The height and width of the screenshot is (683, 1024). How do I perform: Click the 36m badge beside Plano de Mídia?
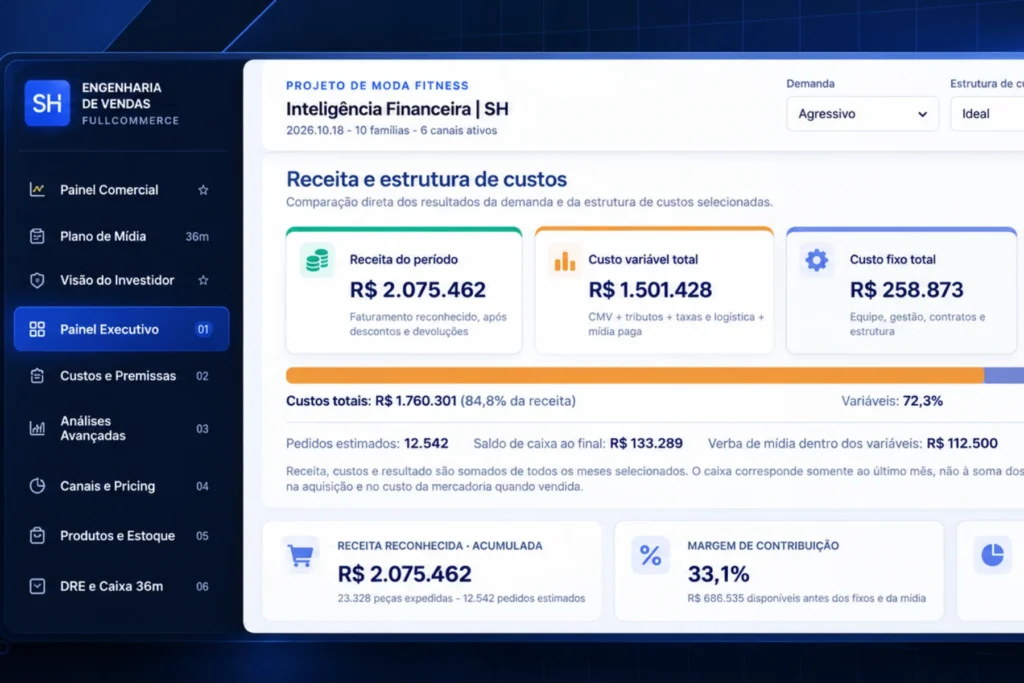coord(197,236)
